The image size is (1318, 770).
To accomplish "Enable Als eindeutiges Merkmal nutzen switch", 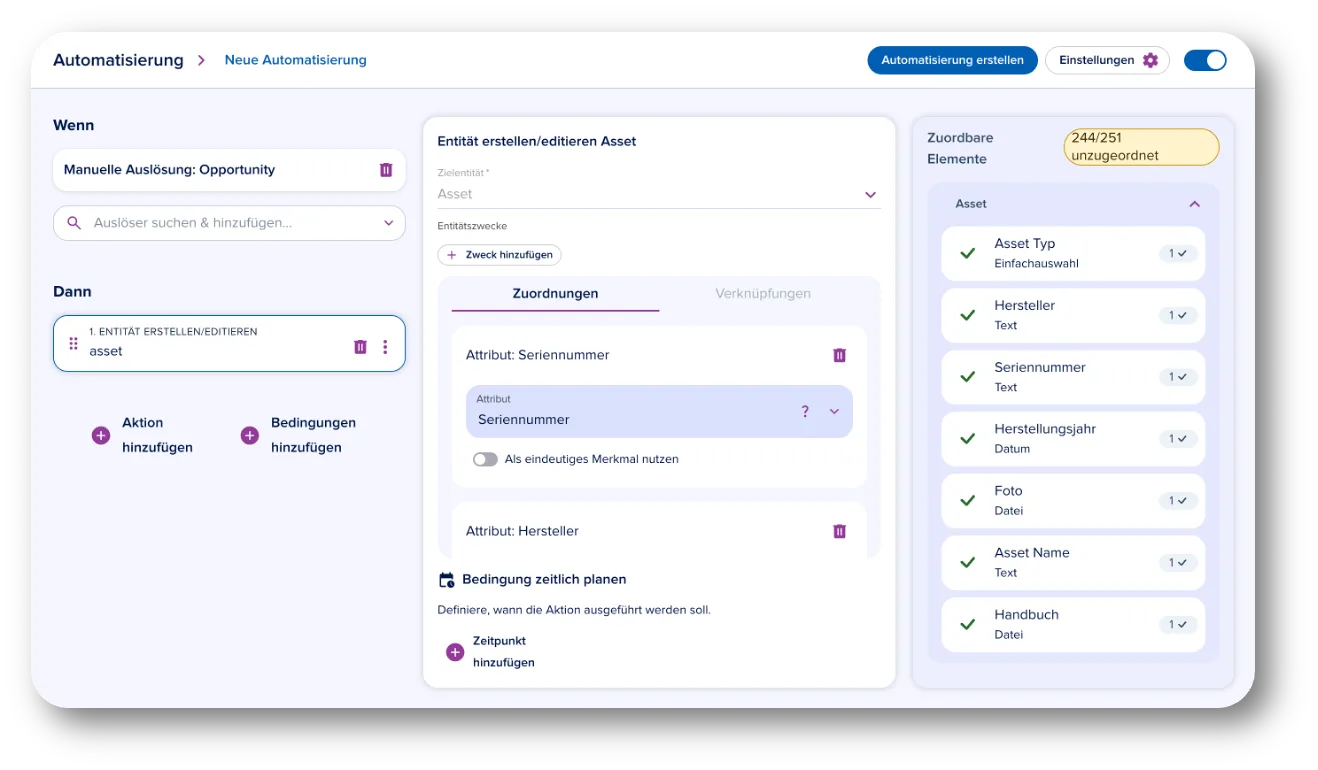I will 485,459.
